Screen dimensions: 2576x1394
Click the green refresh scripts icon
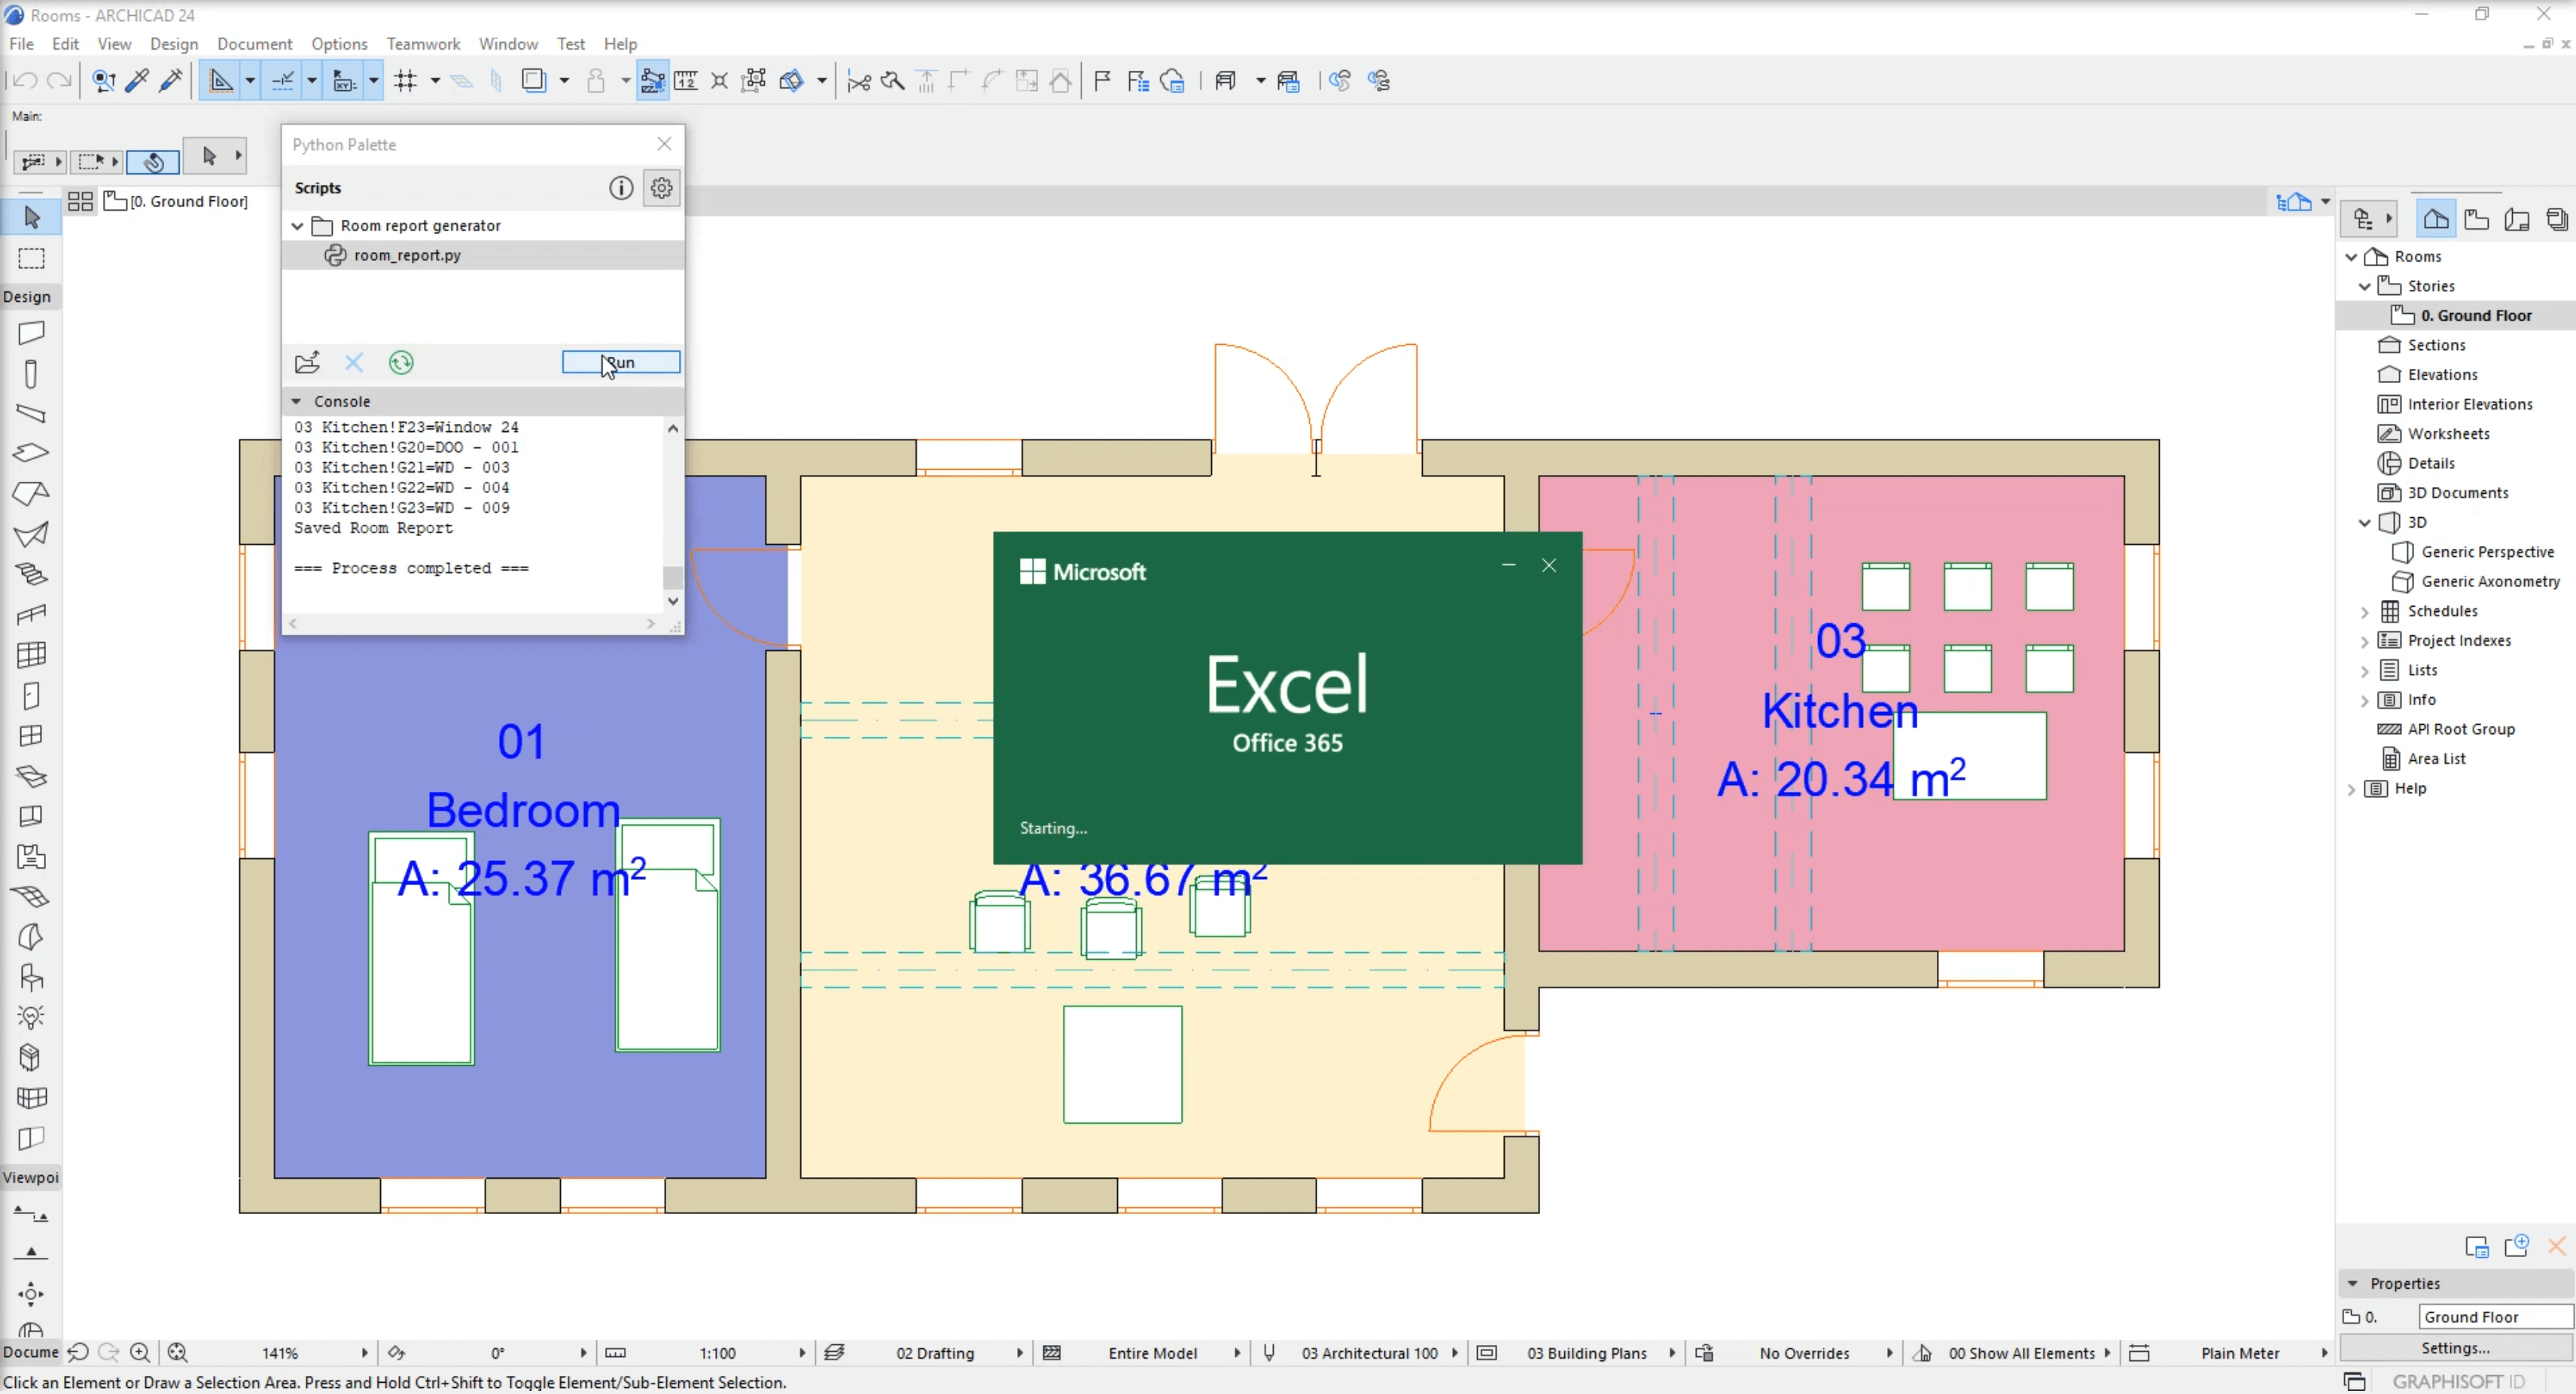tap(401, 363)
